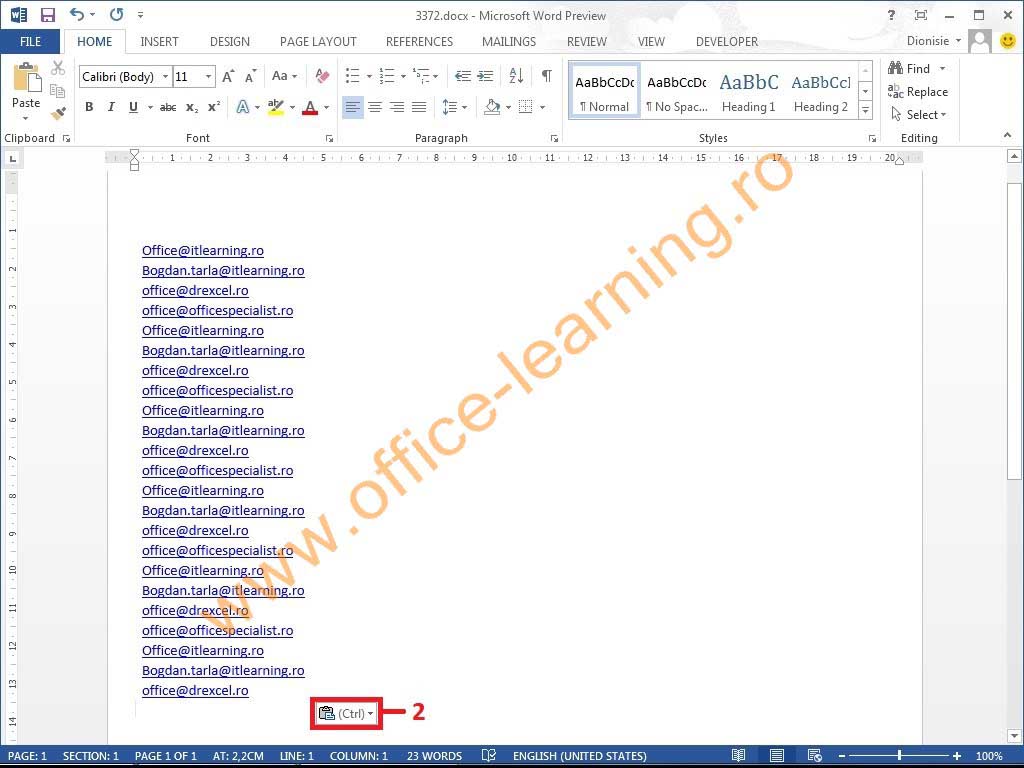Show or hide paragraph marks
Screen dimensions: 1024x768
[547, 76]
